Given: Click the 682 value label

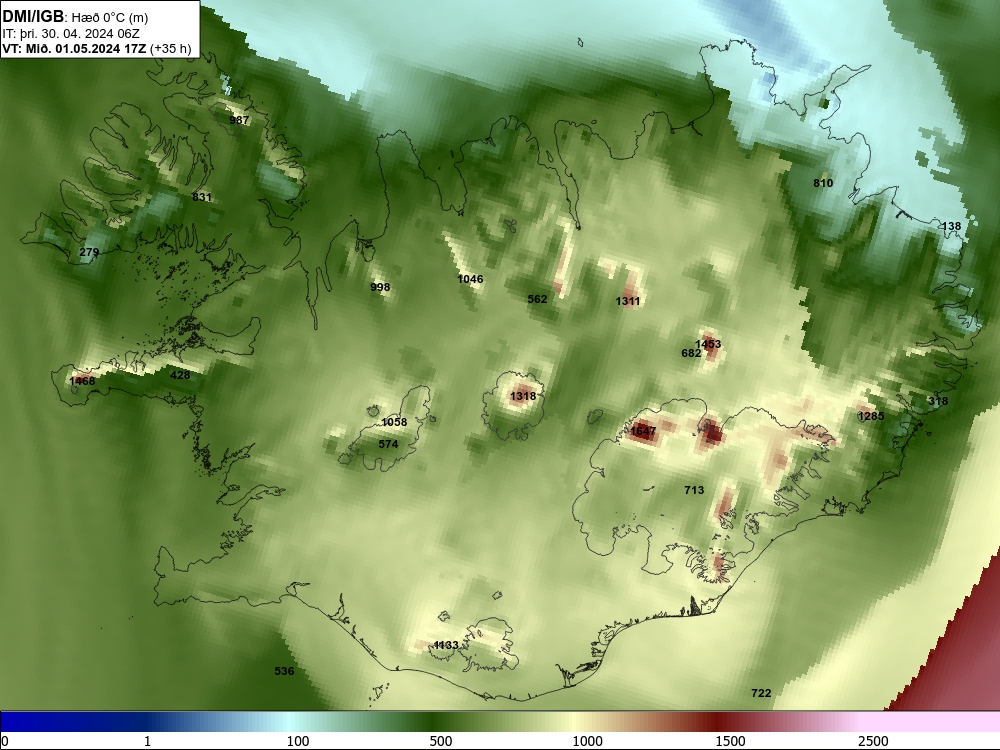Looking at the screenshot, I should 691,353.
